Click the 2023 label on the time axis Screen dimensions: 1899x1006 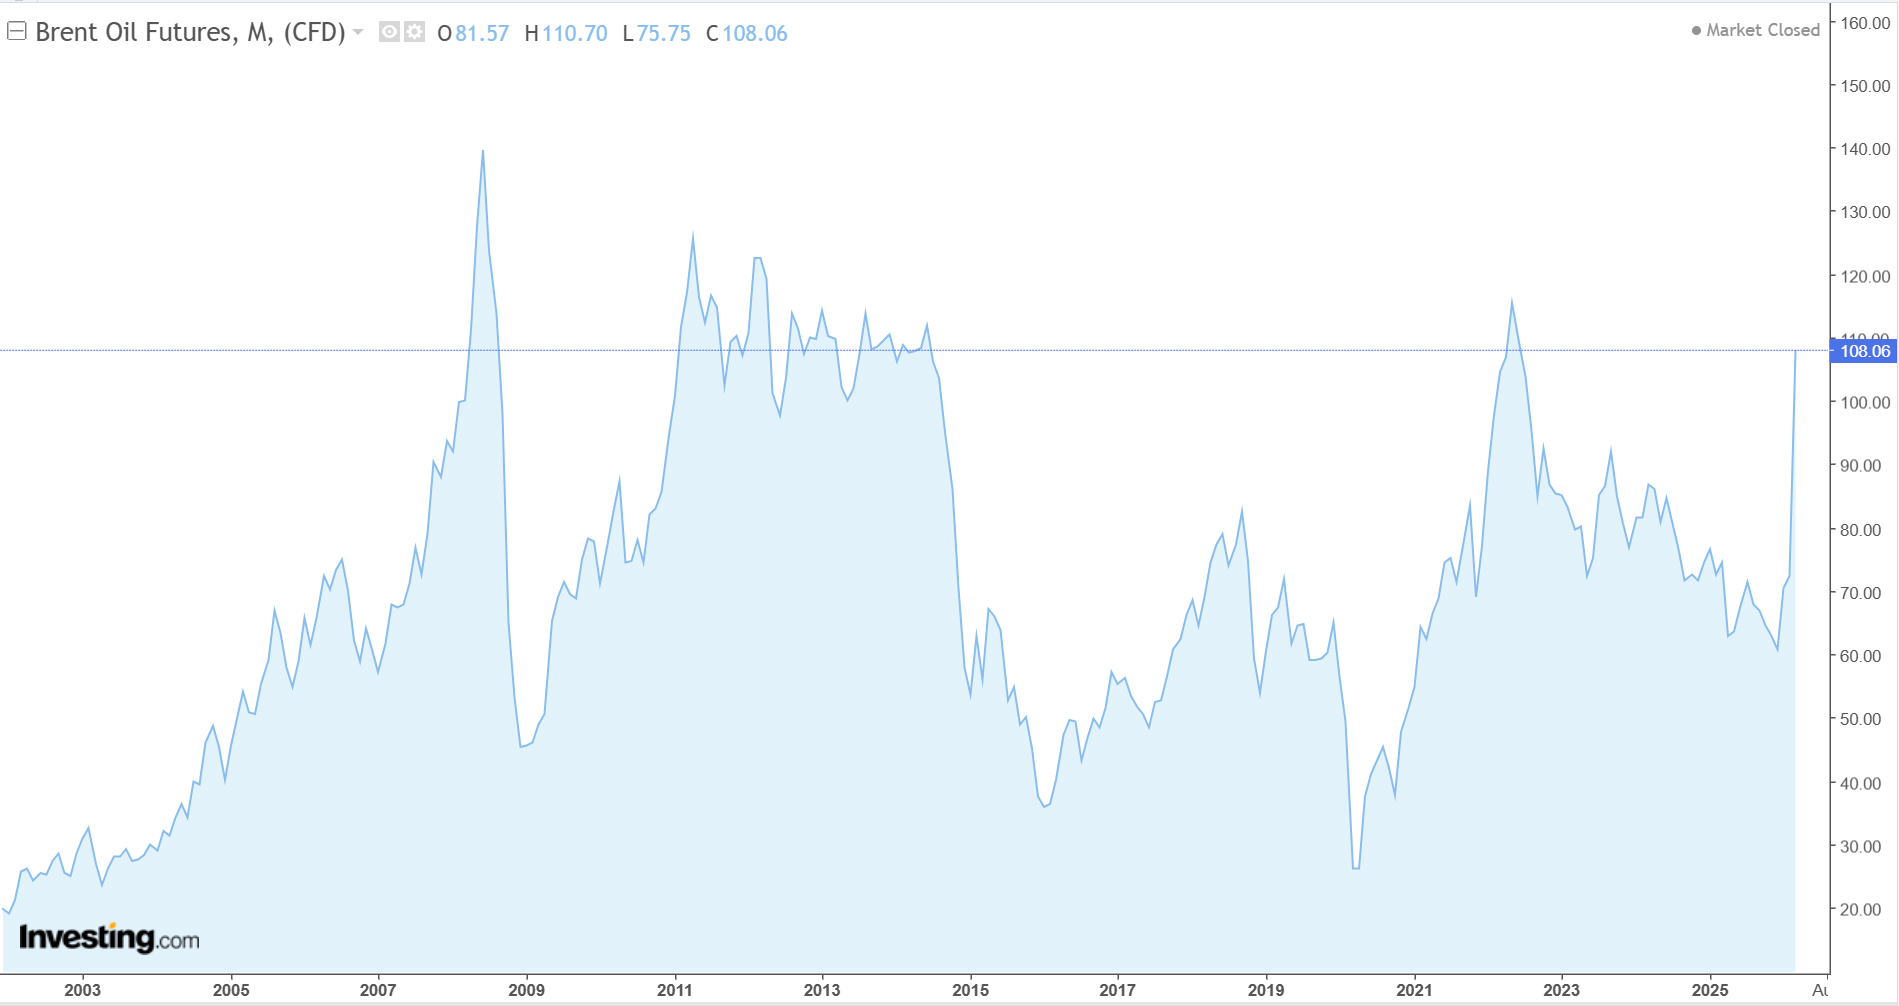pyautogui.click(x=1561, y=990)
